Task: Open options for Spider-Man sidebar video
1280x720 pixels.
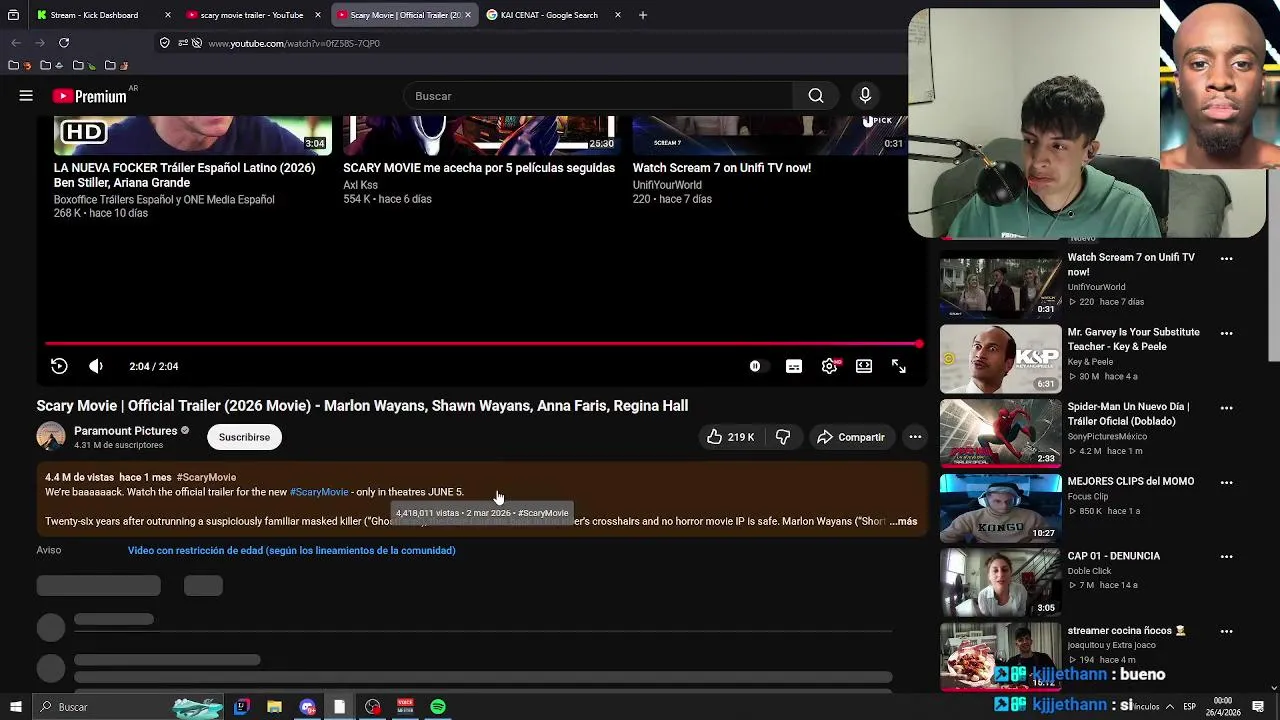Action: pos(1226,408)
